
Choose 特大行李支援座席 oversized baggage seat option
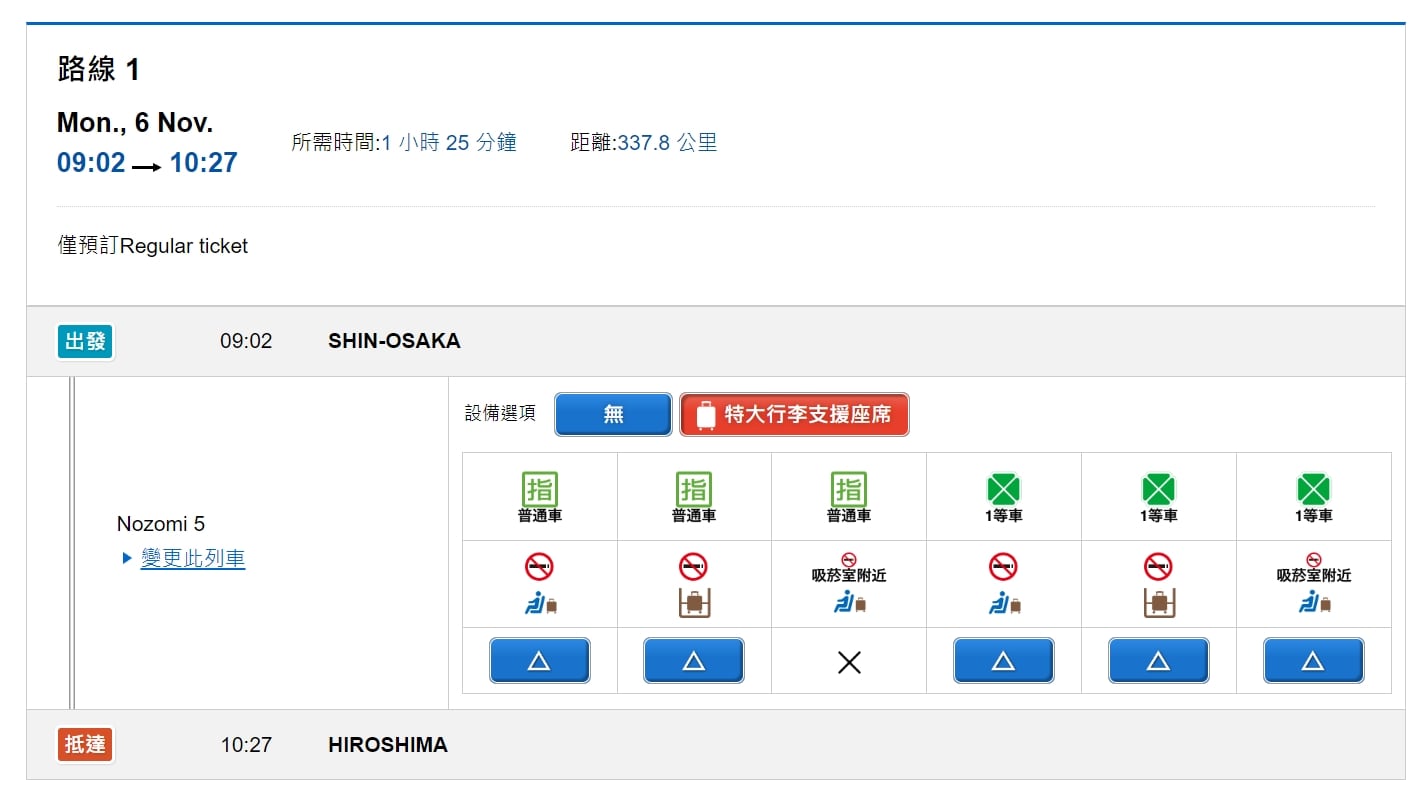[794, 414]
